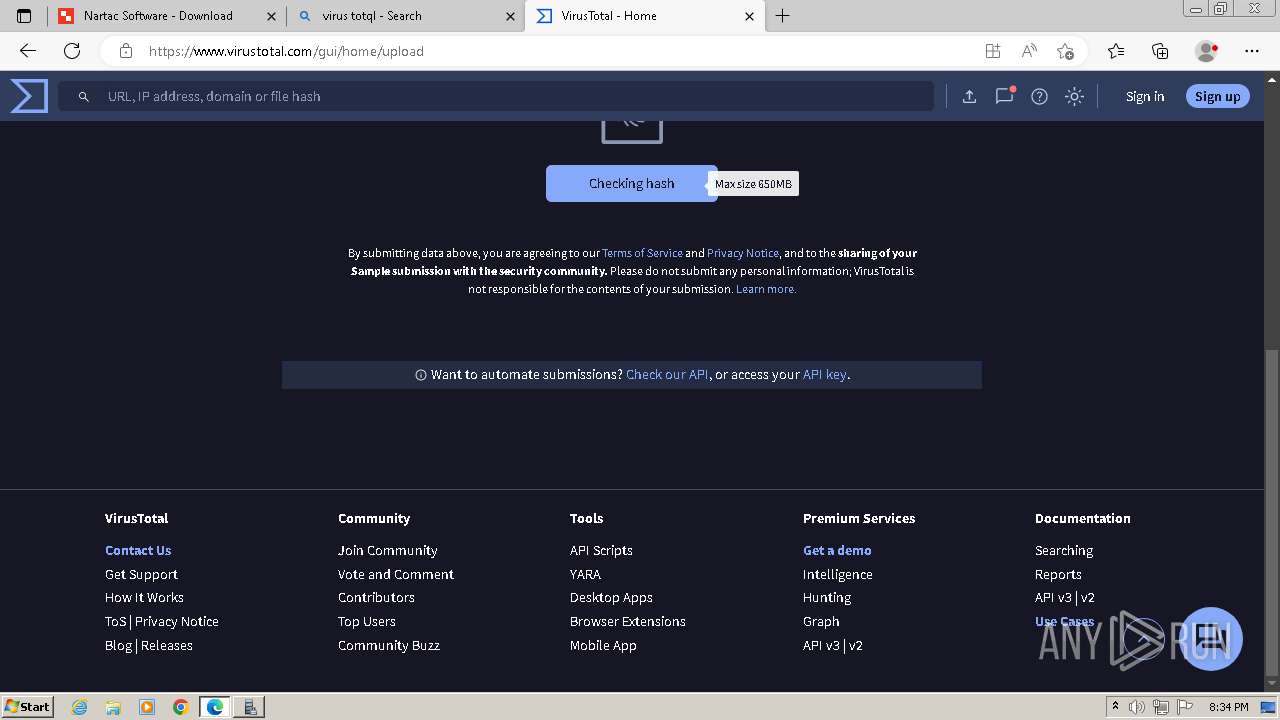Open the apps grid icon in address bar
The width and height of the screenshot is (1280, 720).
tap(992, 51)
